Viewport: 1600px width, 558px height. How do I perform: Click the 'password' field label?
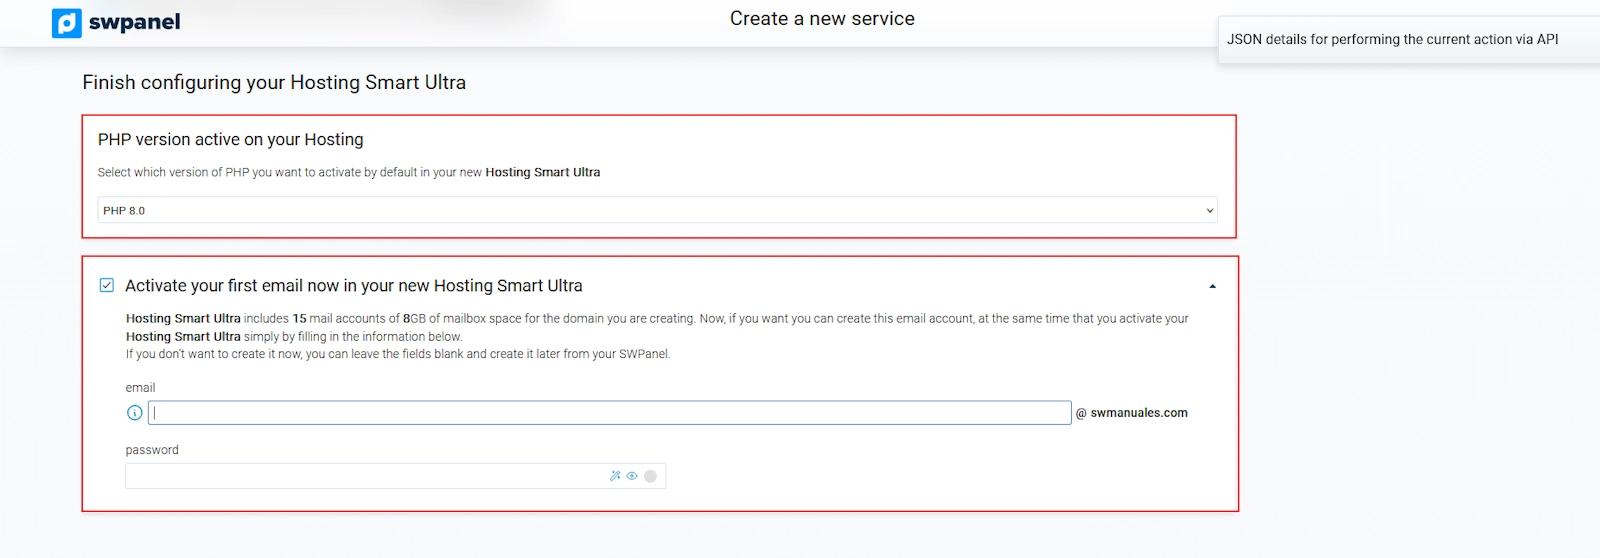[x=152, y=450]
